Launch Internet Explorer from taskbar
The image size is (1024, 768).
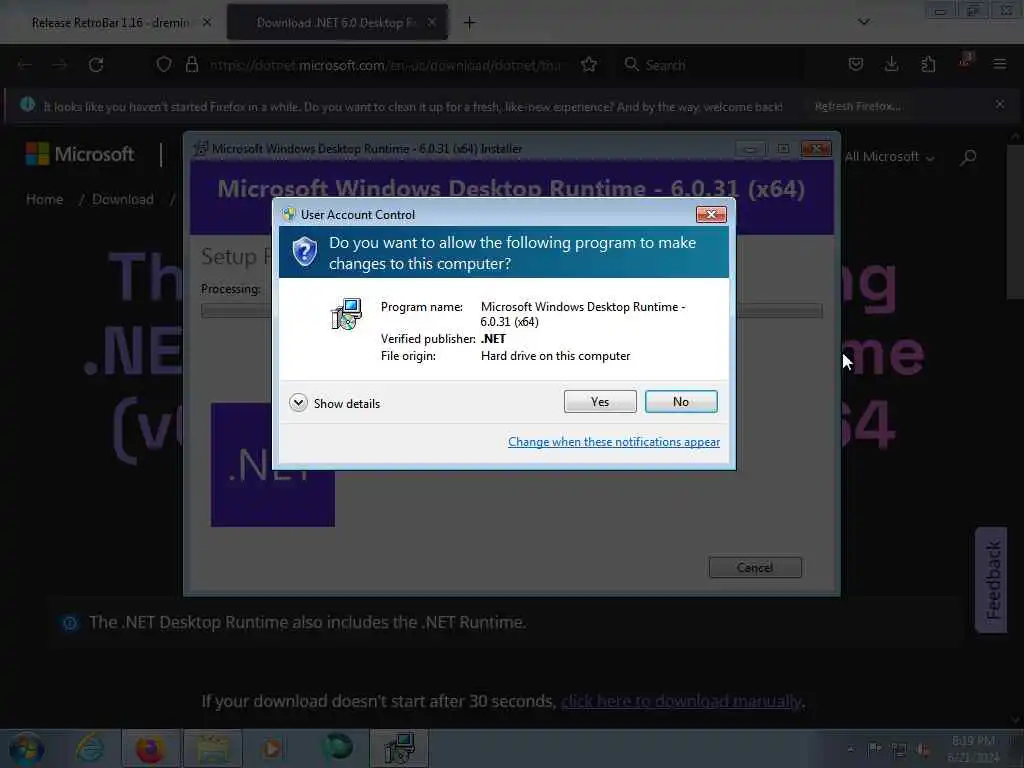(90, 748)
